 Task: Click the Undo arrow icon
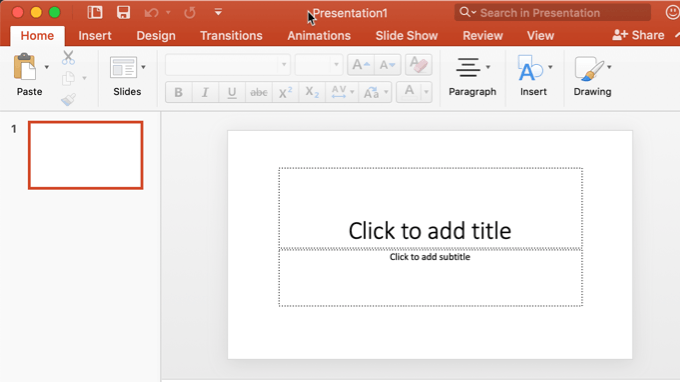pos(151,13)
